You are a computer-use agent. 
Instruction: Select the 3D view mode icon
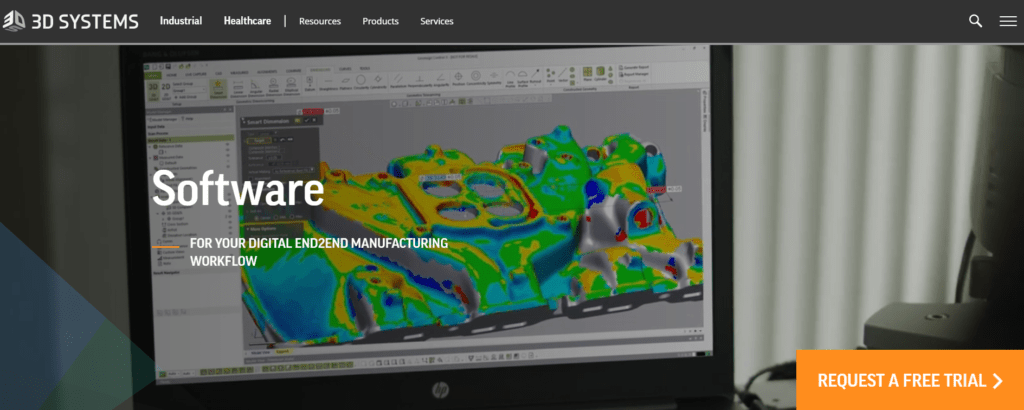click(153, 88)
